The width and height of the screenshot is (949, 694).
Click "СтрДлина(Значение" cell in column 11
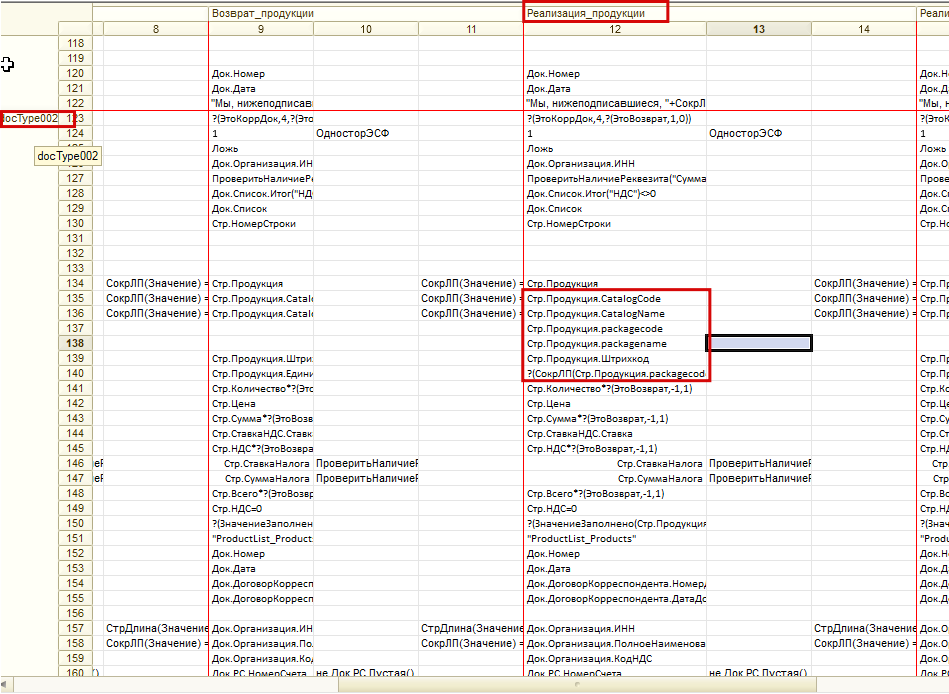[471, 628]
